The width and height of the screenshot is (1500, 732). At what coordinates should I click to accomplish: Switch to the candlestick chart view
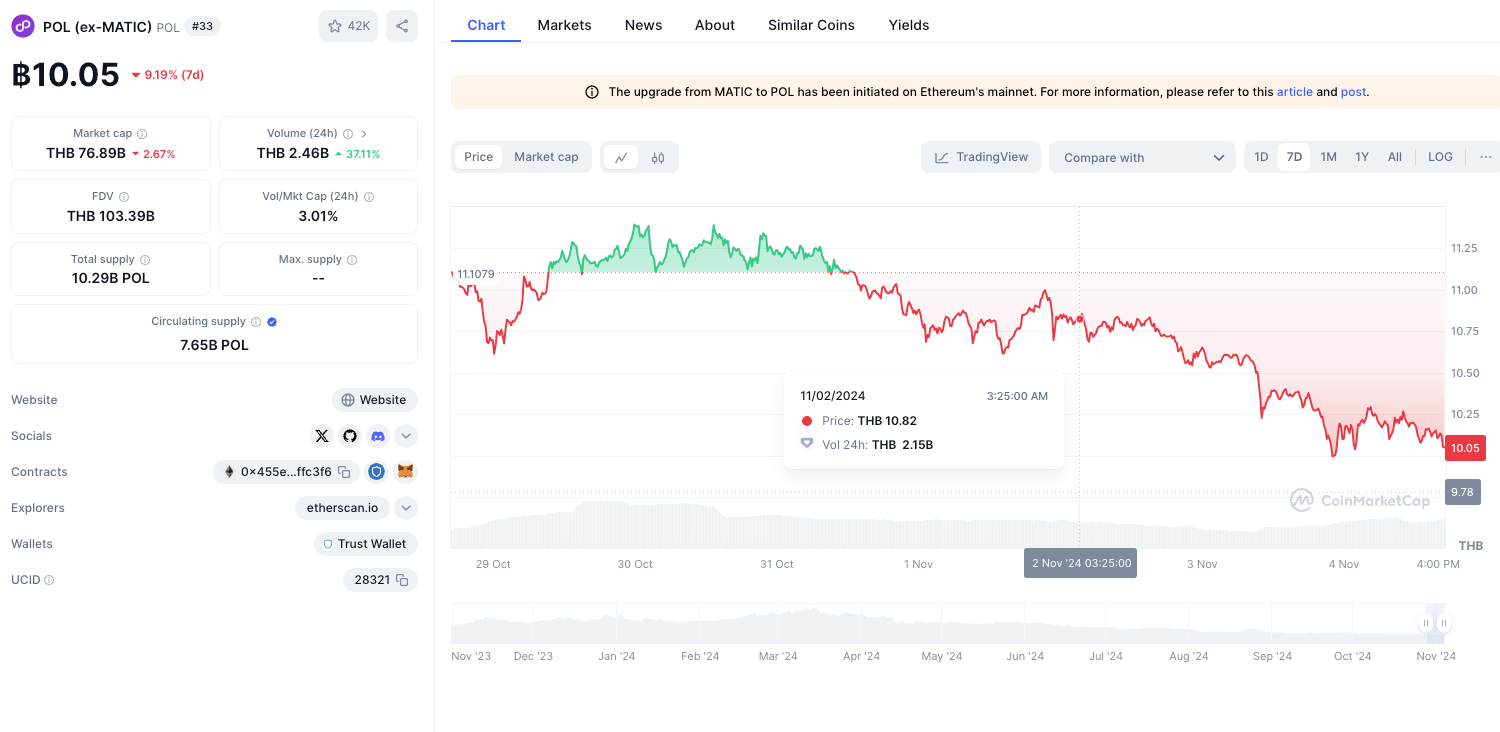[658, 157]
